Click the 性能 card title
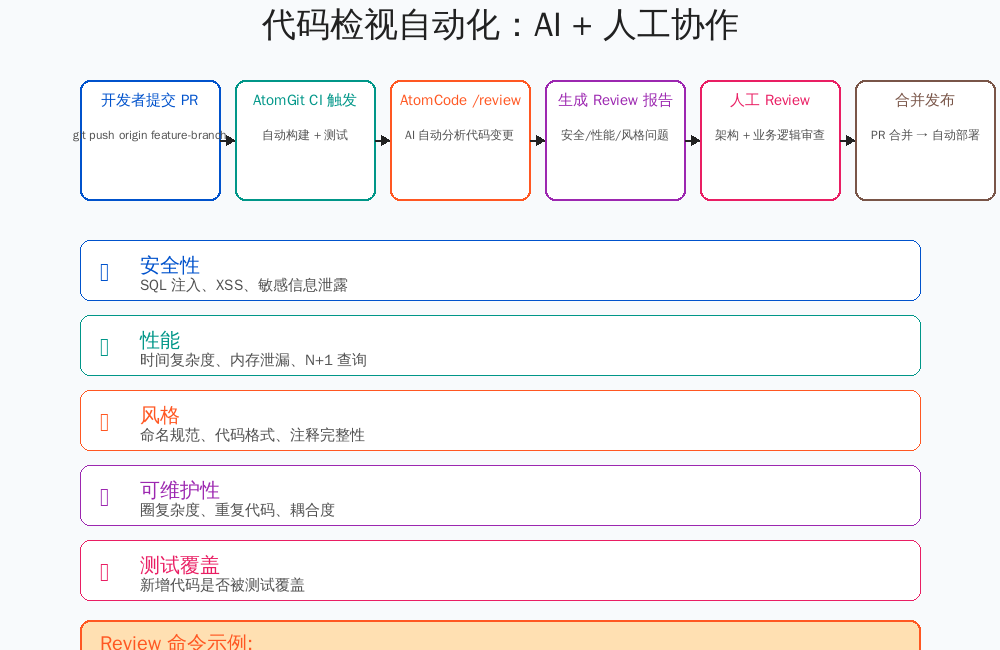The image size is (1000, 650). coord(160,340)
